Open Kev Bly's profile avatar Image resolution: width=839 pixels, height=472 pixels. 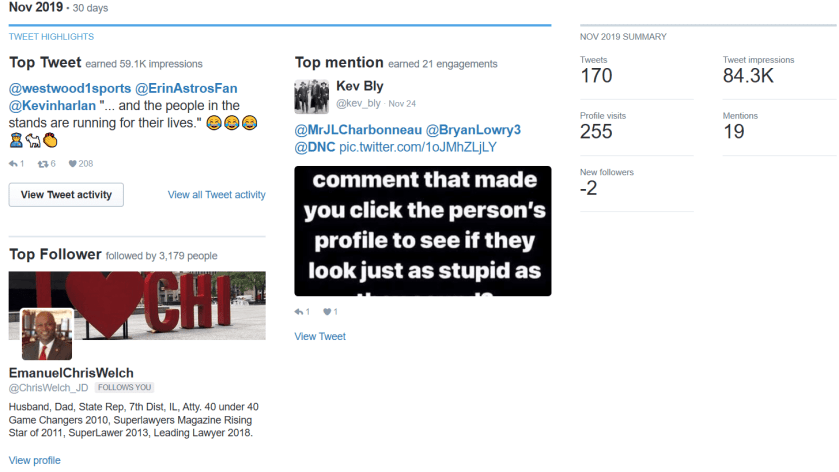click(x=311, y=97)
